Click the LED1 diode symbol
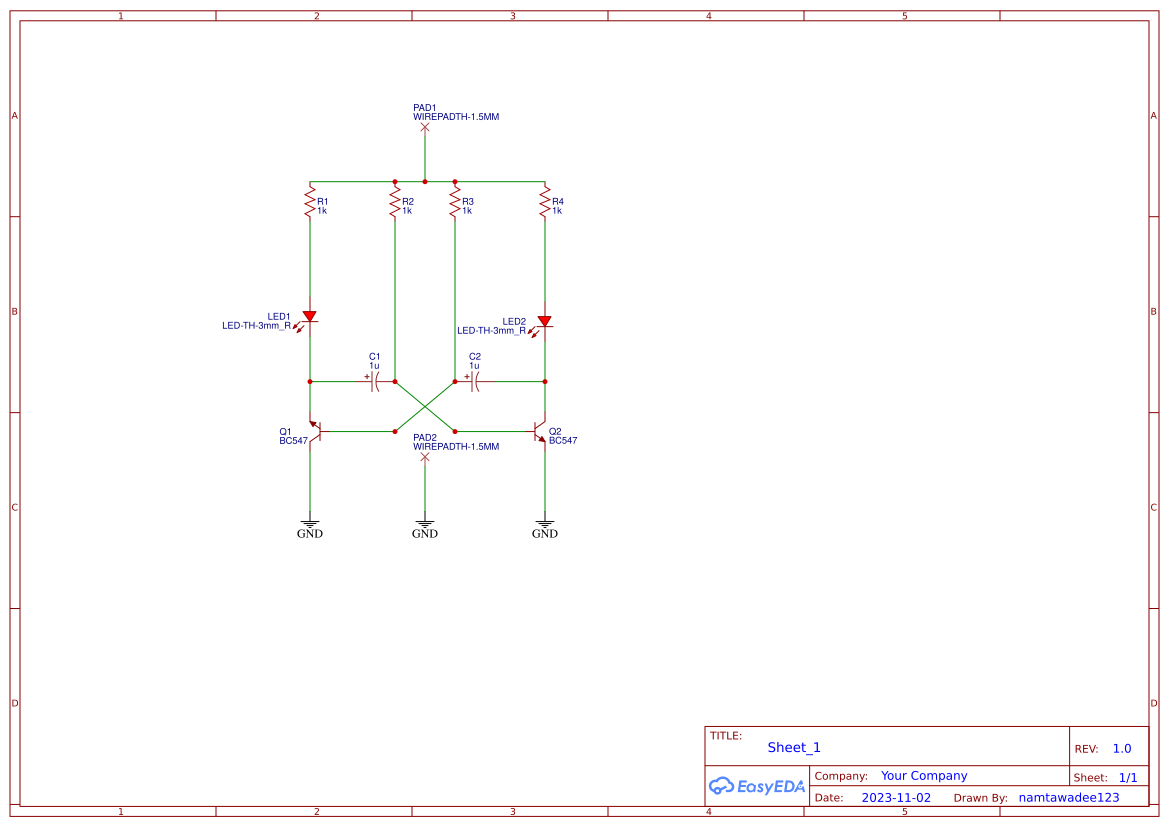 click(x=310, y=316)
